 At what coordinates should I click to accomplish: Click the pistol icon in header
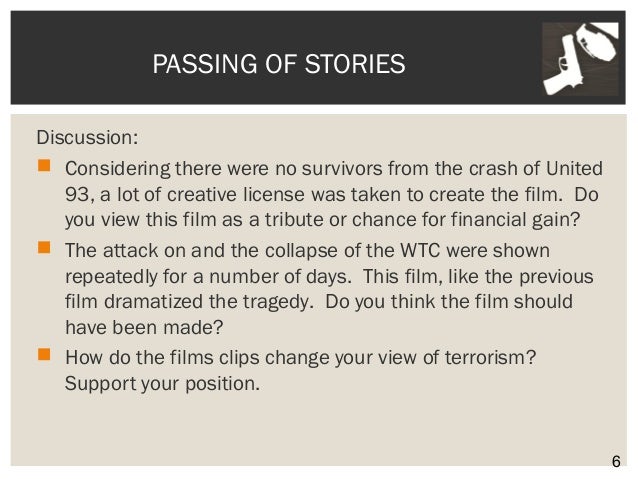(564, 67)
